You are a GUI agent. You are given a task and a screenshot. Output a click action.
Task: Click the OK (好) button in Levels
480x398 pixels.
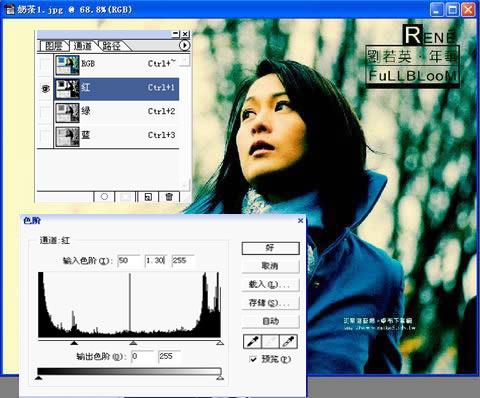click(x=270, y=248)
